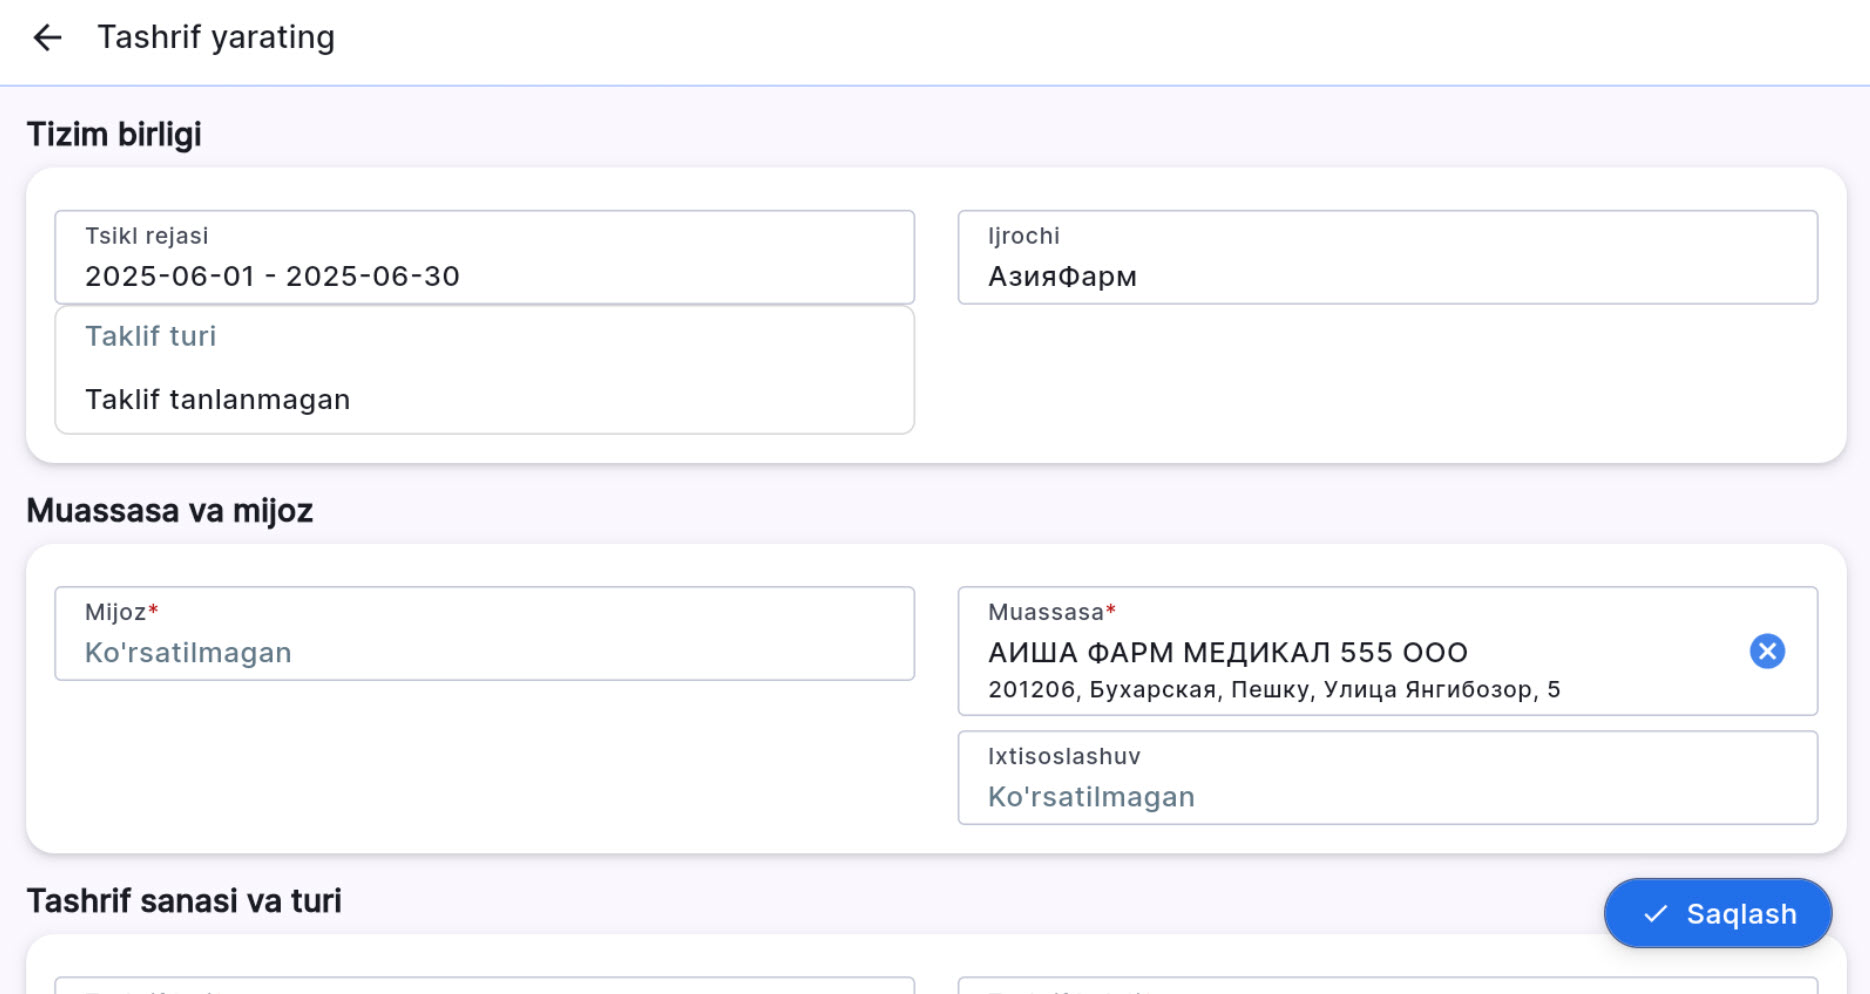
Task: Click the 'Taklif tanlanmagan' text
Action: [217, 400]
